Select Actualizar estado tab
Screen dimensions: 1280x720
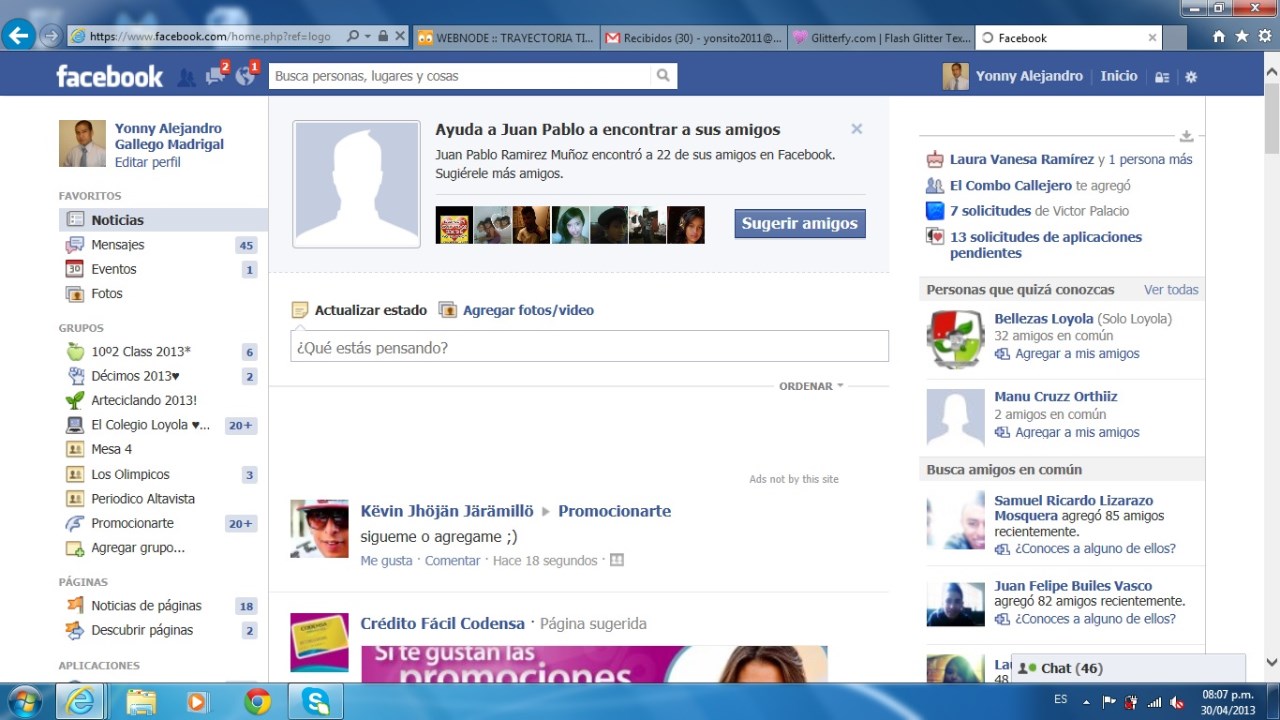pos(360,310)
